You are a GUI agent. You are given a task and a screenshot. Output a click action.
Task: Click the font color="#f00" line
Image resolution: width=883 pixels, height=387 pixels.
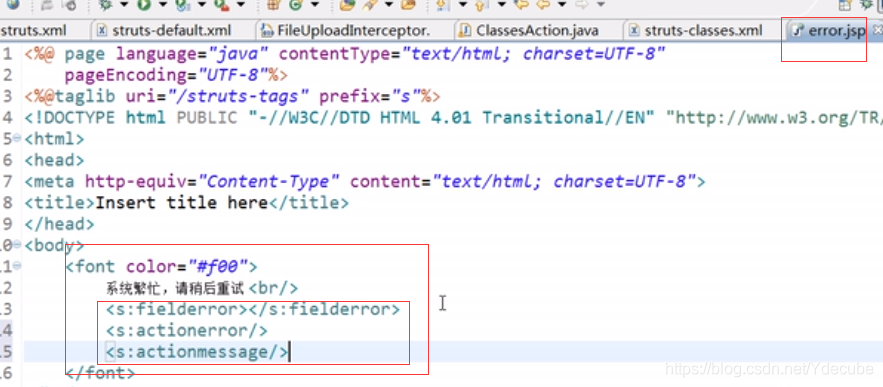[x=161, y=266]
